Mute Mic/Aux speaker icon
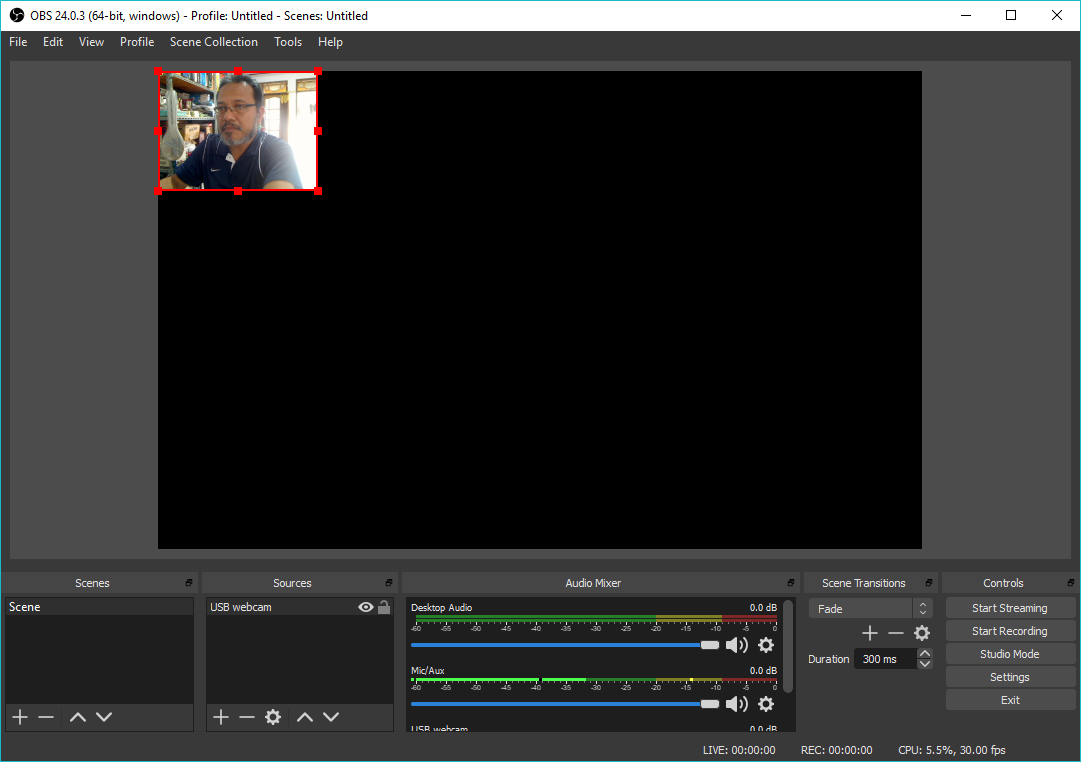The height and width of the screenshot is (762, 1081). tap(737, 704)
